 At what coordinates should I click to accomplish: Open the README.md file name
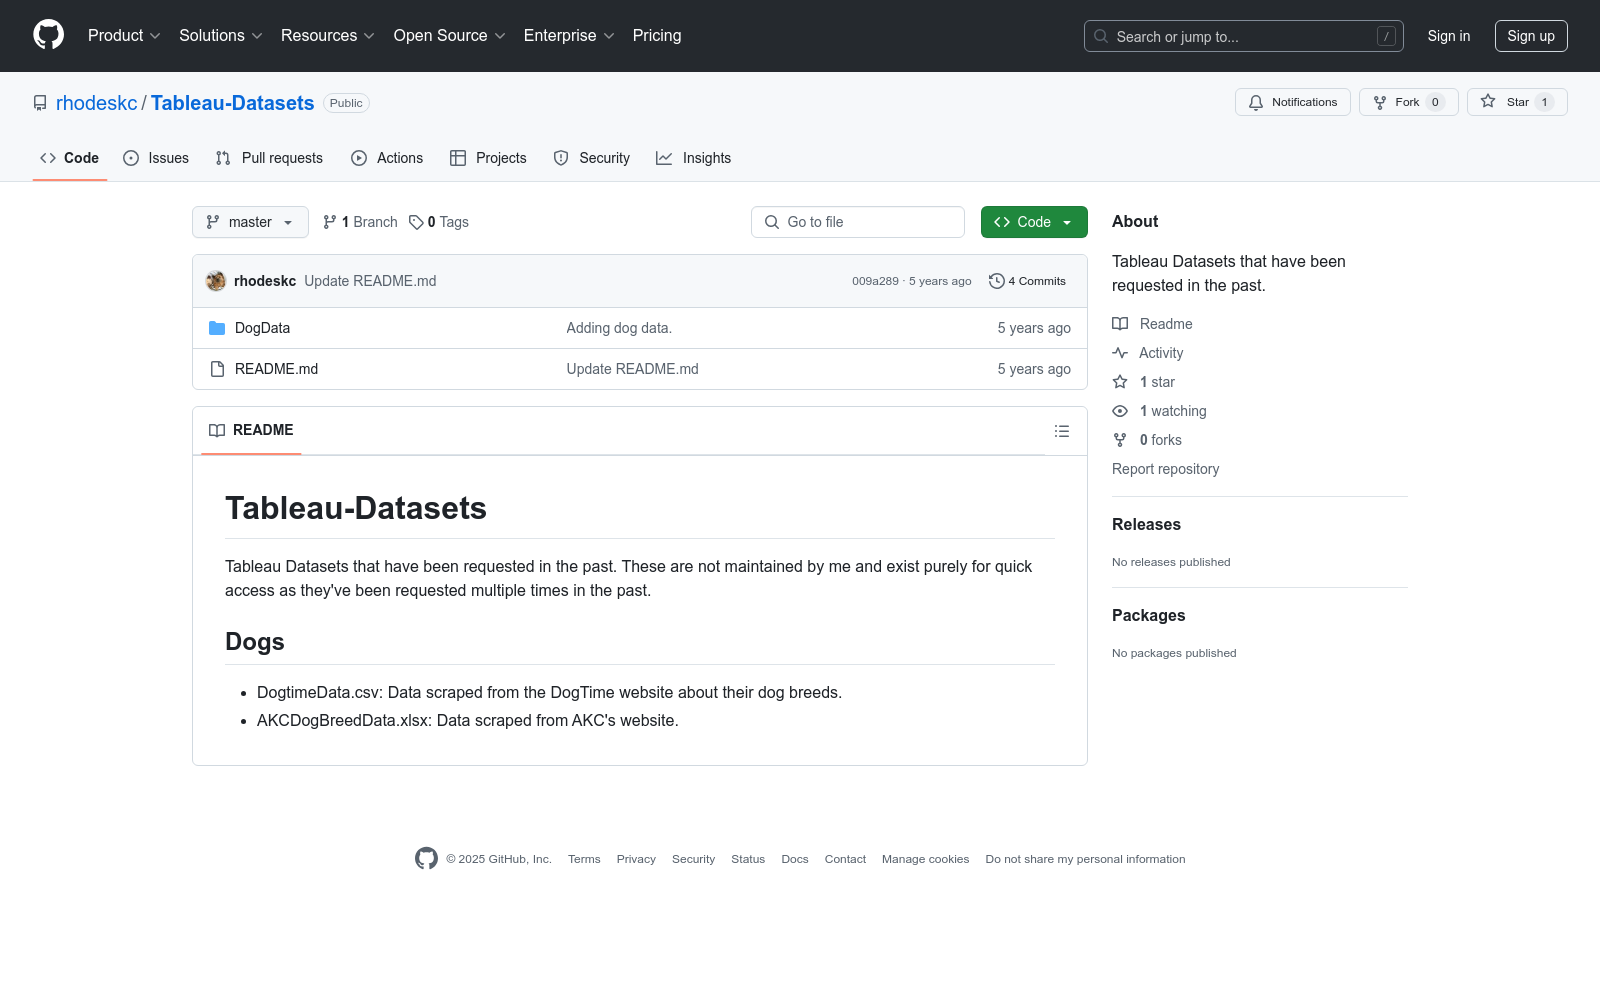(276, 369)
